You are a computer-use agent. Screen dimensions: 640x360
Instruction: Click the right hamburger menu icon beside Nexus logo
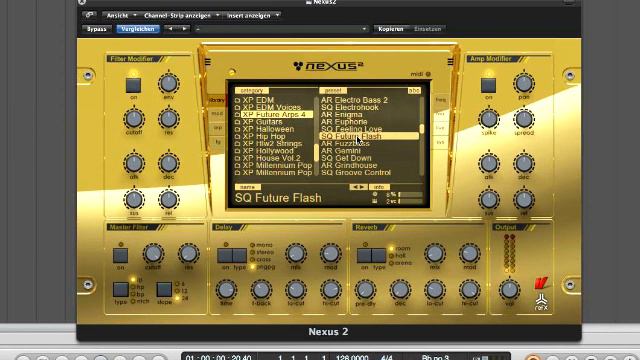coord(450,62)
